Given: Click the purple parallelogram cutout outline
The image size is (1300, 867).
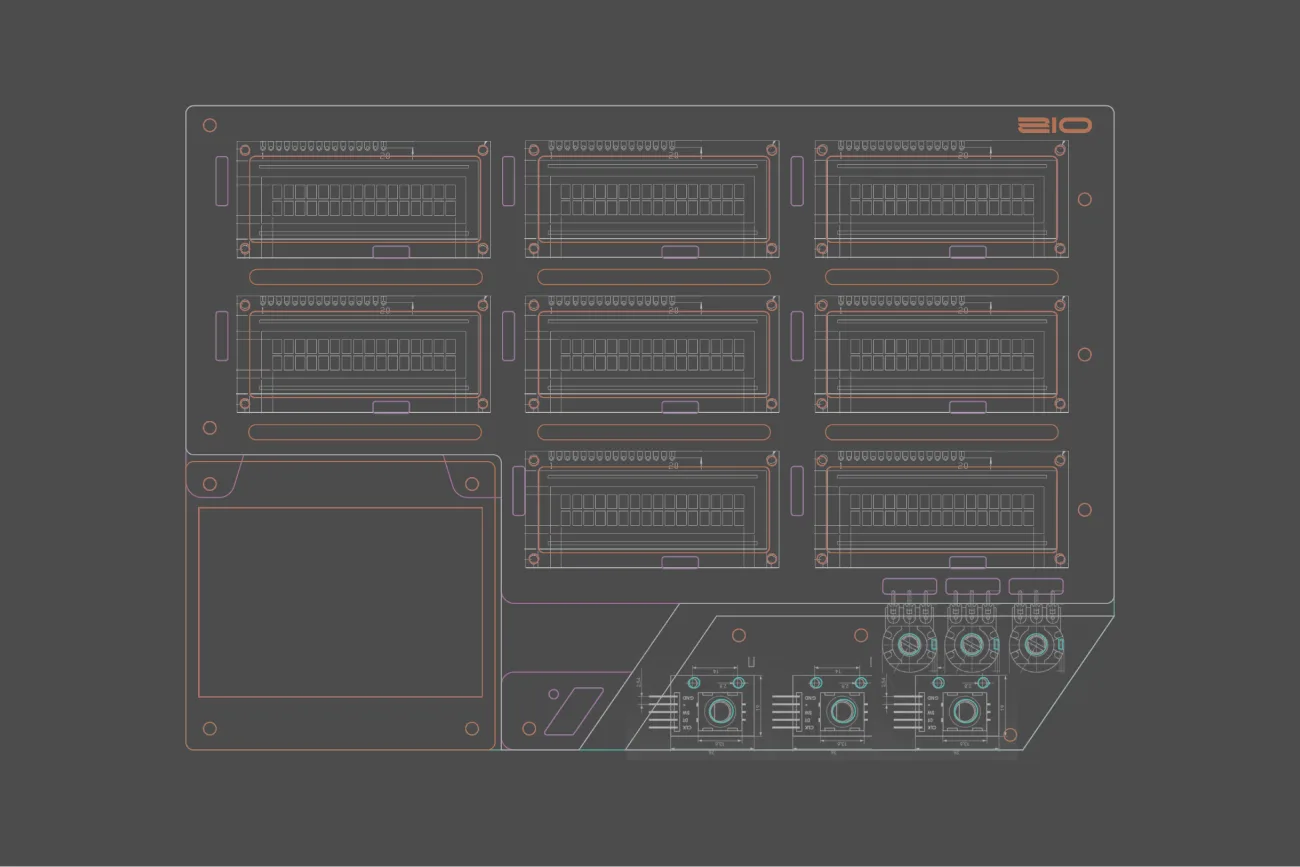Looking at the screenshot, I should (574, 712).
